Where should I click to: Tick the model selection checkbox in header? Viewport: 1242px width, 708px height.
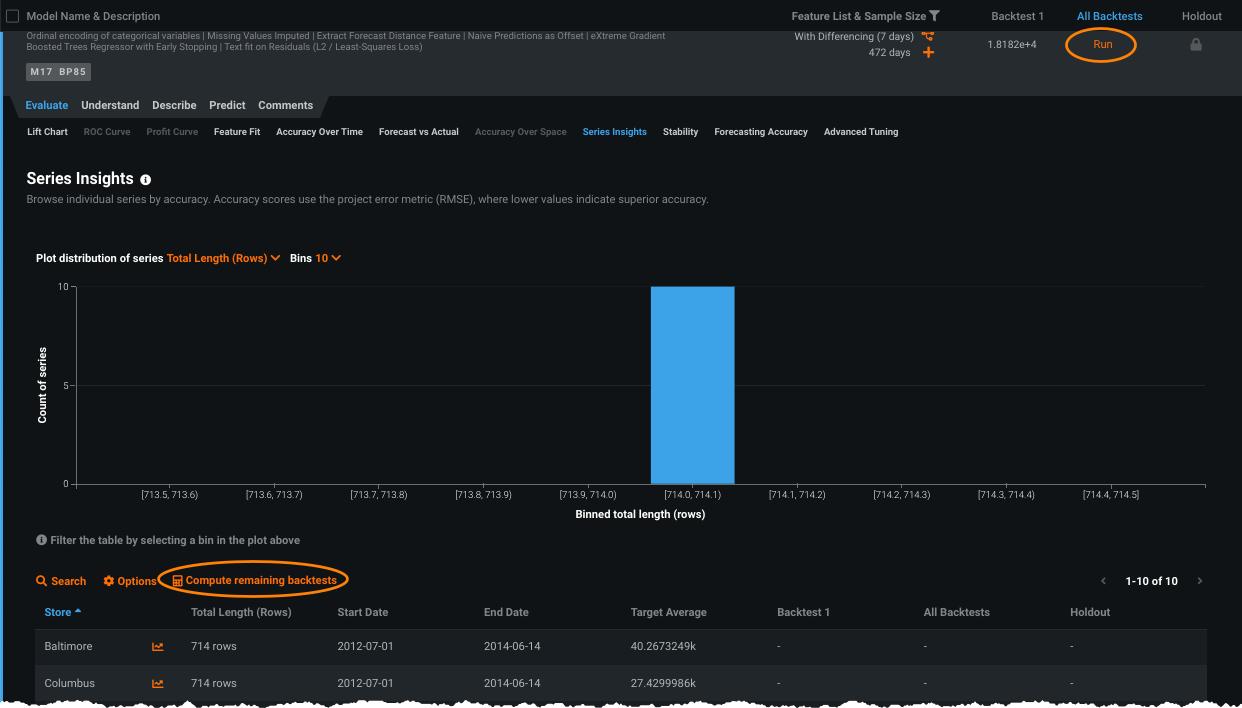(x=13, y=16)
